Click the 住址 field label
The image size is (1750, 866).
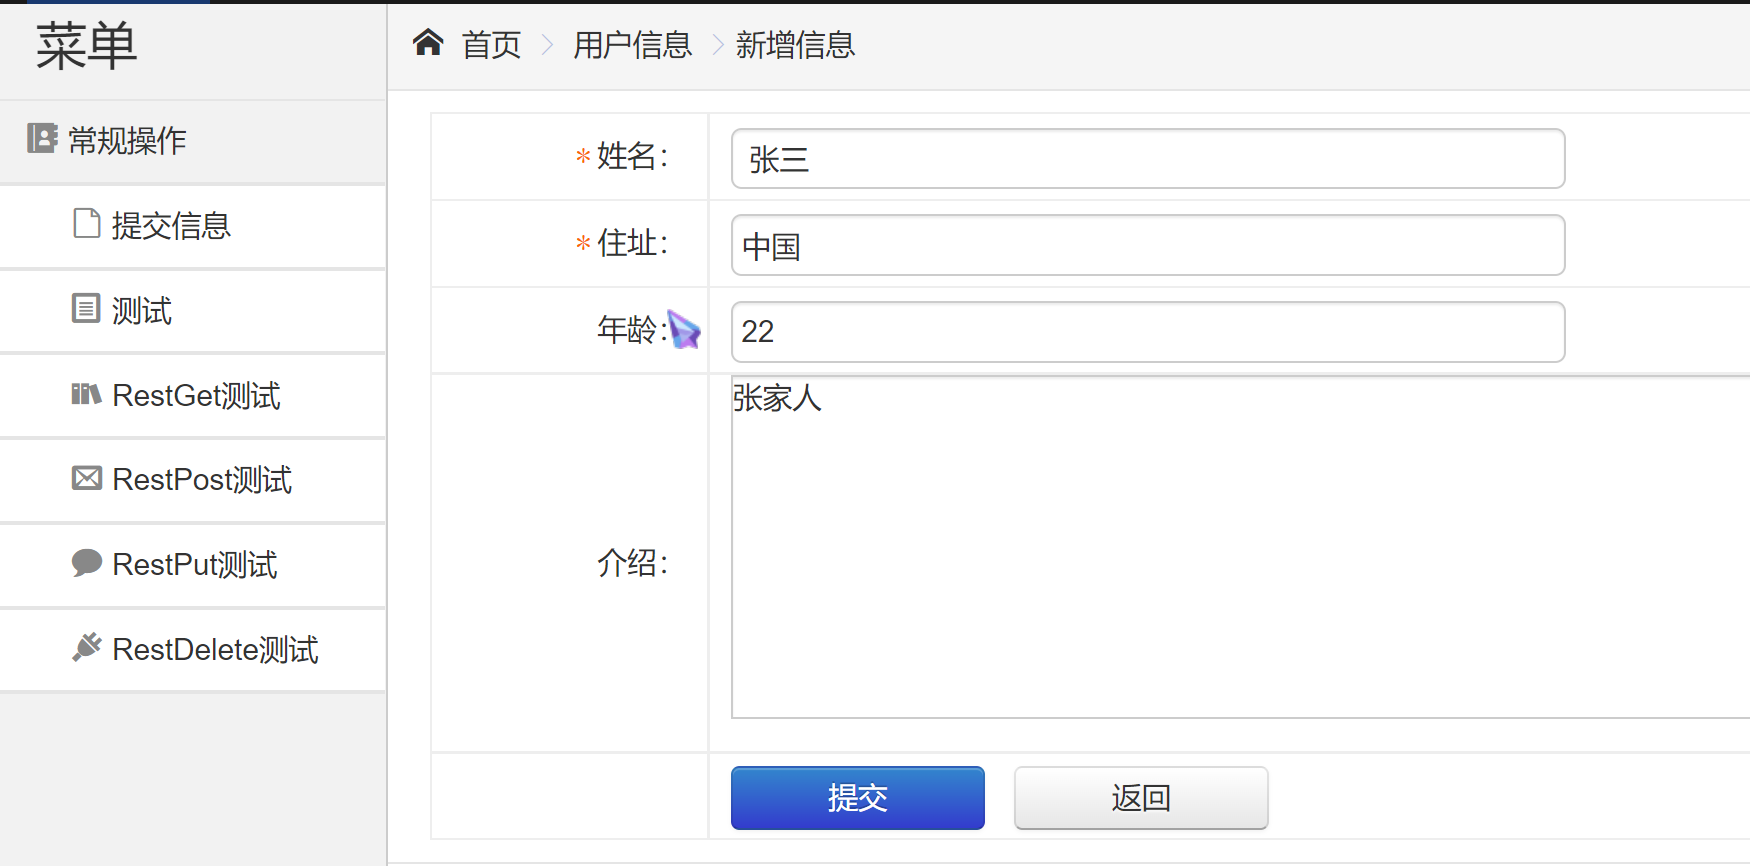click(632, 243)
